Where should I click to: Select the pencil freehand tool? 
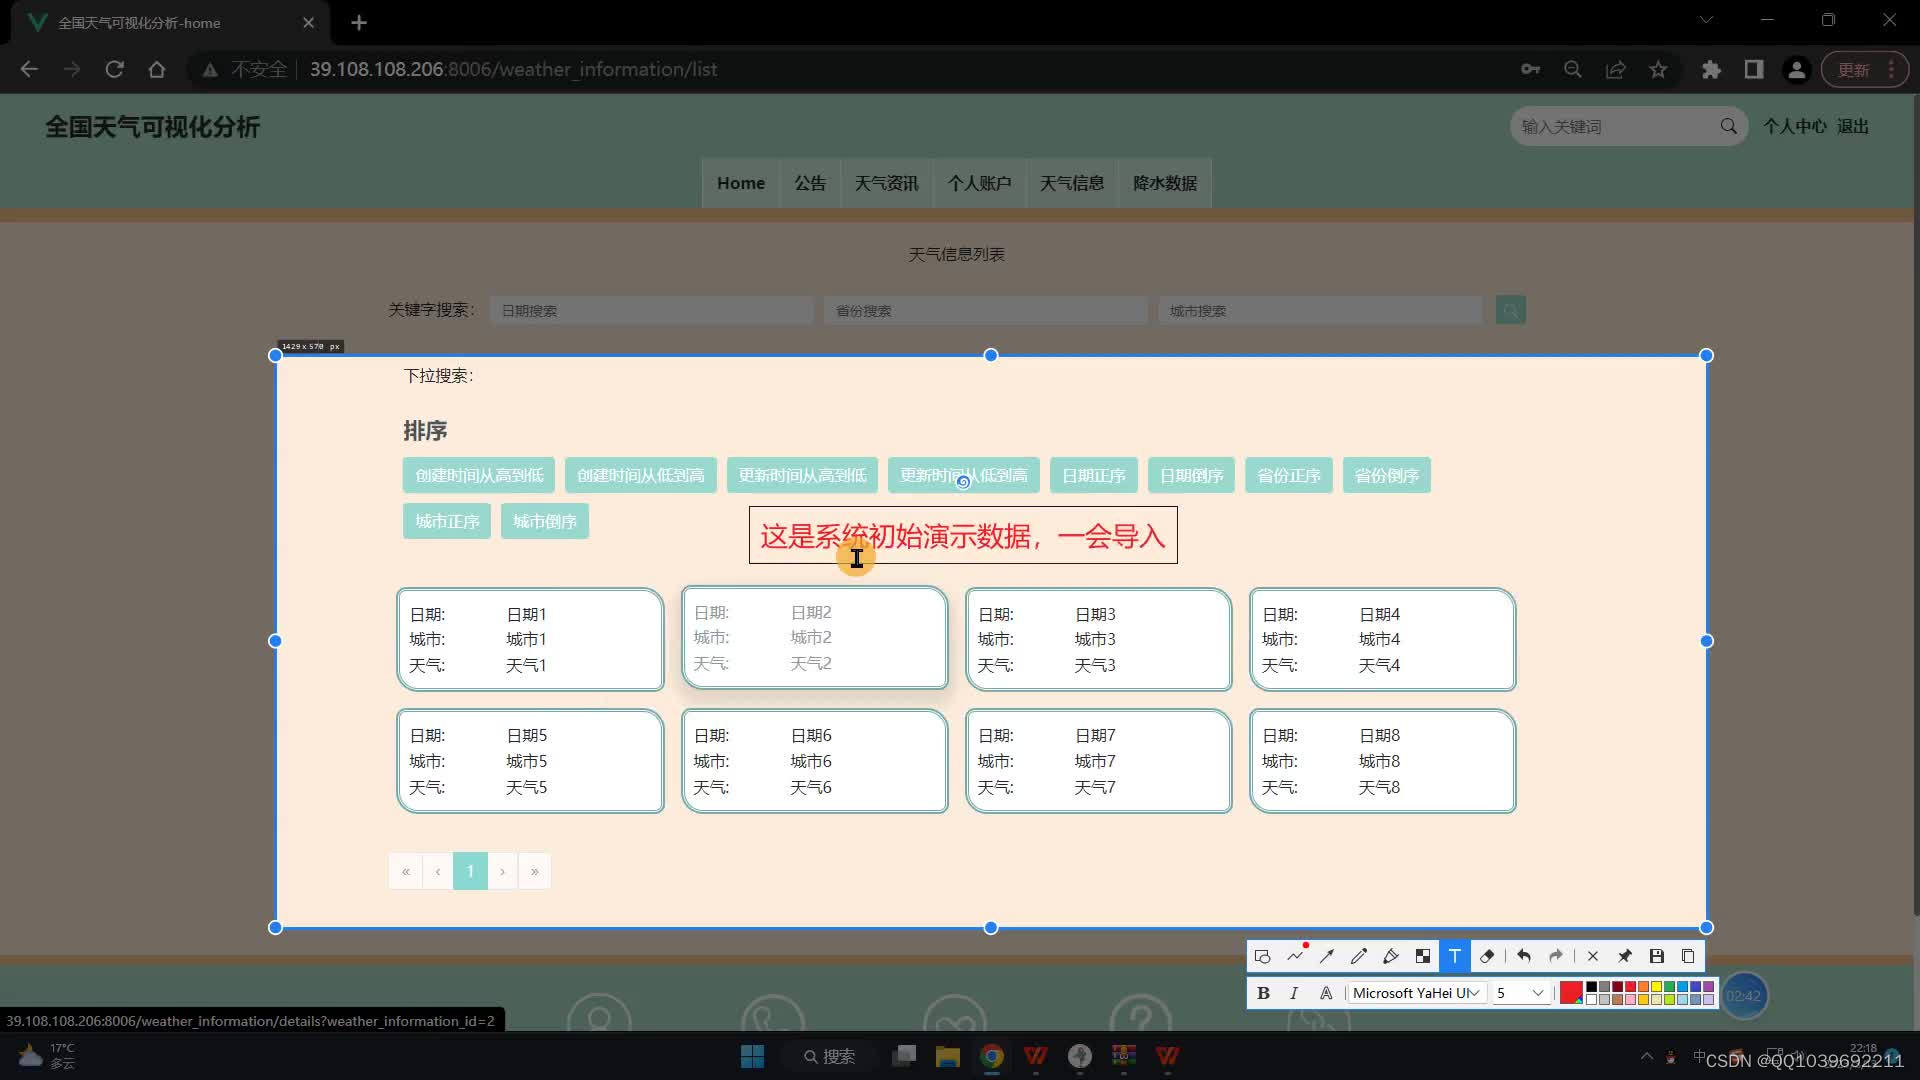pos(1359,957)
